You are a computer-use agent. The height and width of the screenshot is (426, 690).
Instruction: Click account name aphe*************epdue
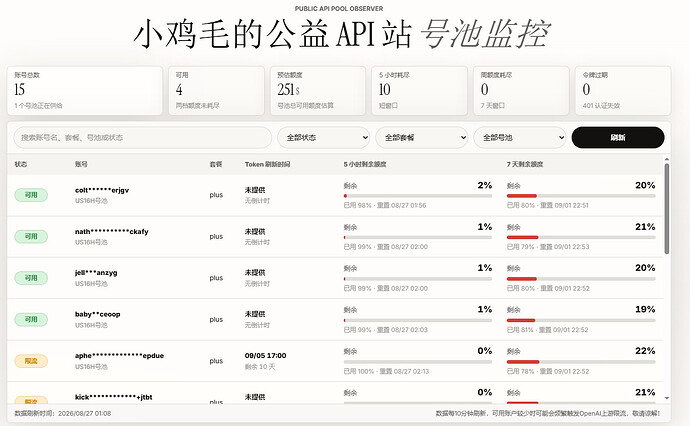click(119, 356)
